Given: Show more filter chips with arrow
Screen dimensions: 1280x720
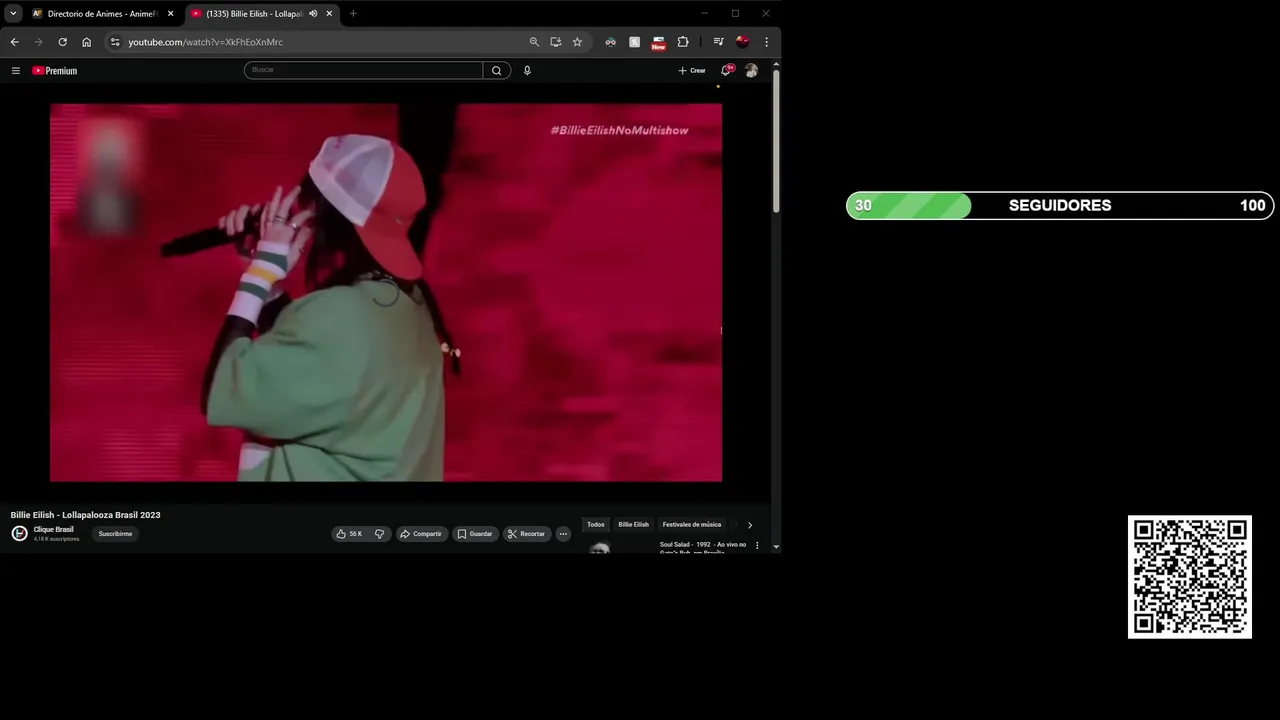Looking at the screenshot, I should 750,525.
